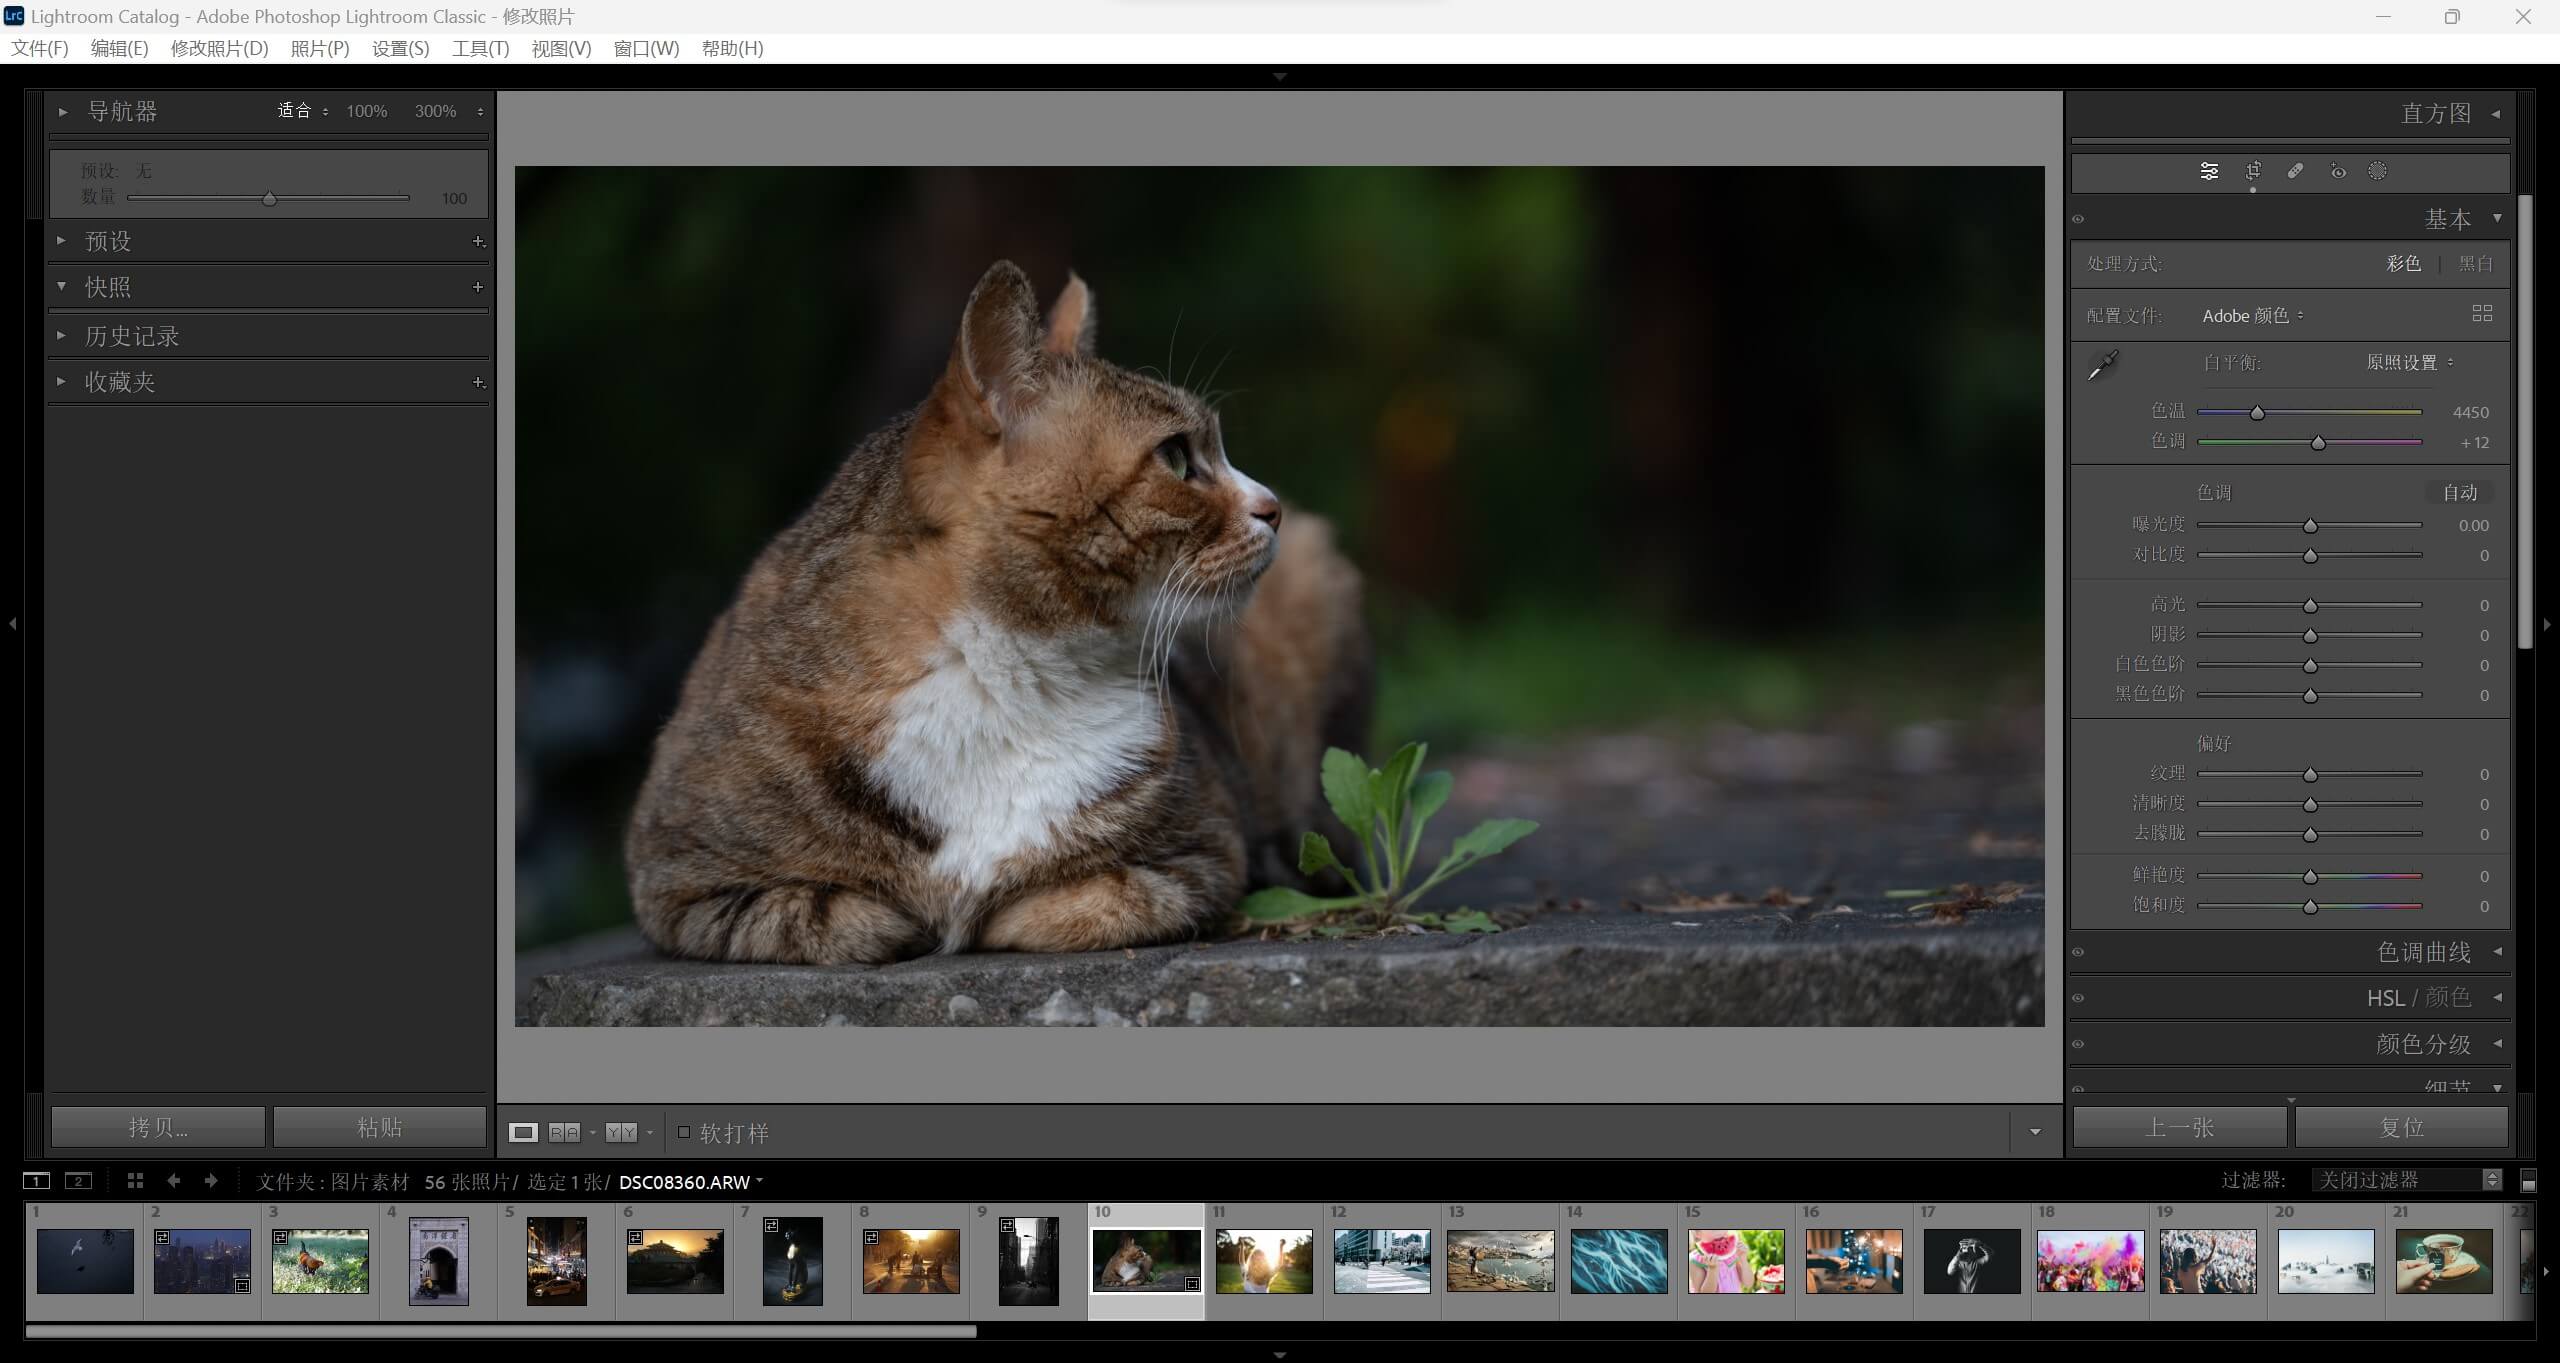Viewport: 2560px width, 1363px height.
Task: Open the 照片(P) menu
Action: [320, 48]
